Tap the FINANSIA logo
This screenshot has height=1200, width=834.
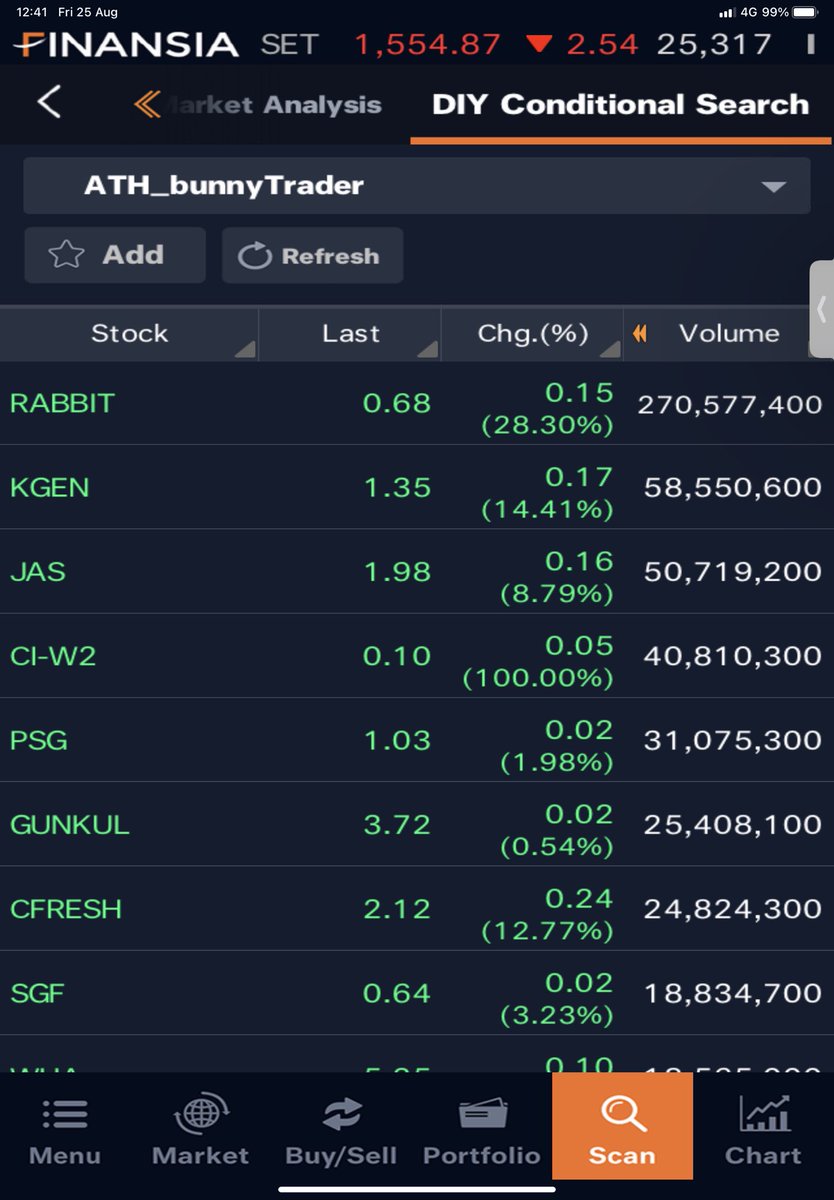click(126, 44)
